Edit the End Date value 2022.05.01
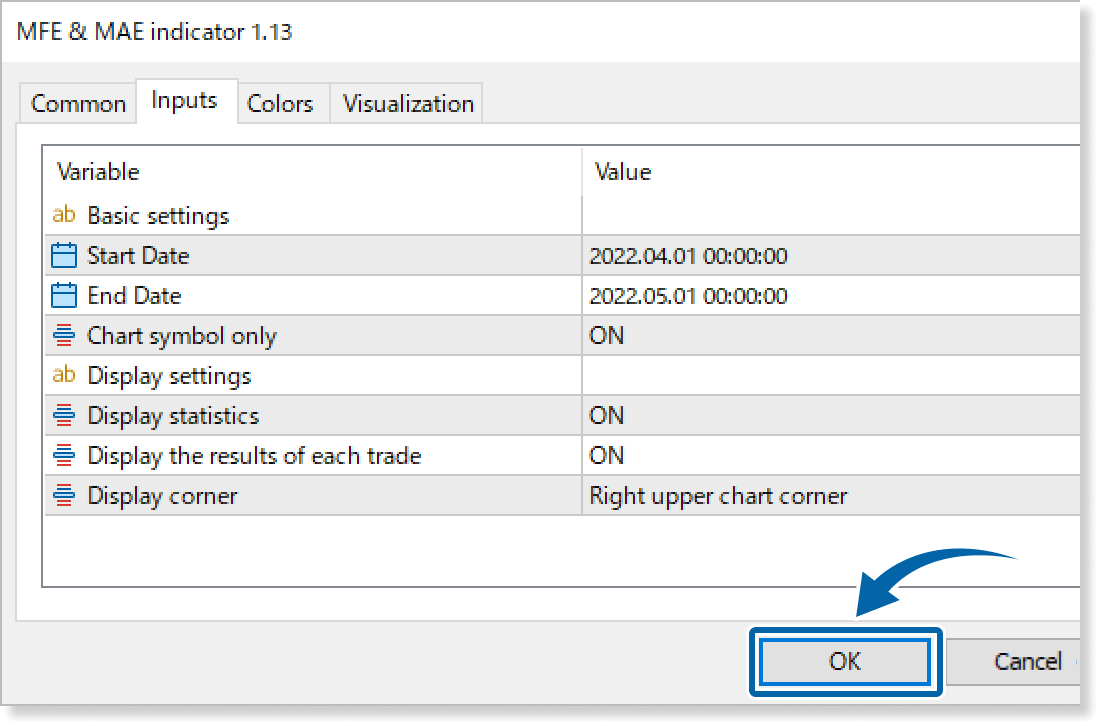Image resolution: width=1100 pixels, height=726 pixels. click(688, 296)
